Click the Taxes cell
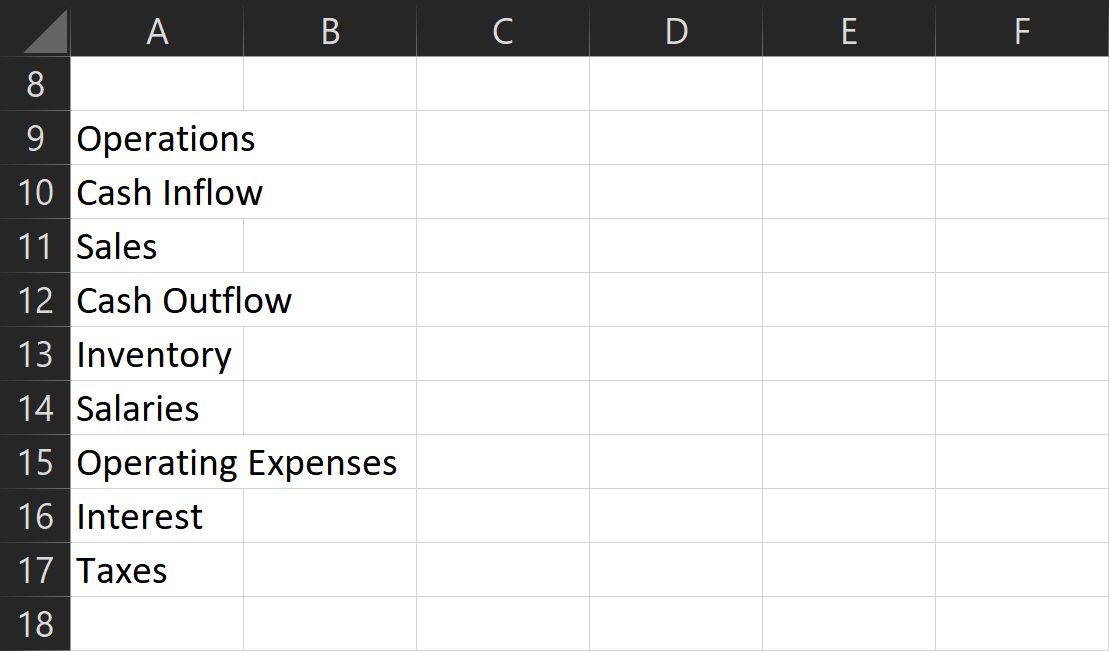 [157, 570]
